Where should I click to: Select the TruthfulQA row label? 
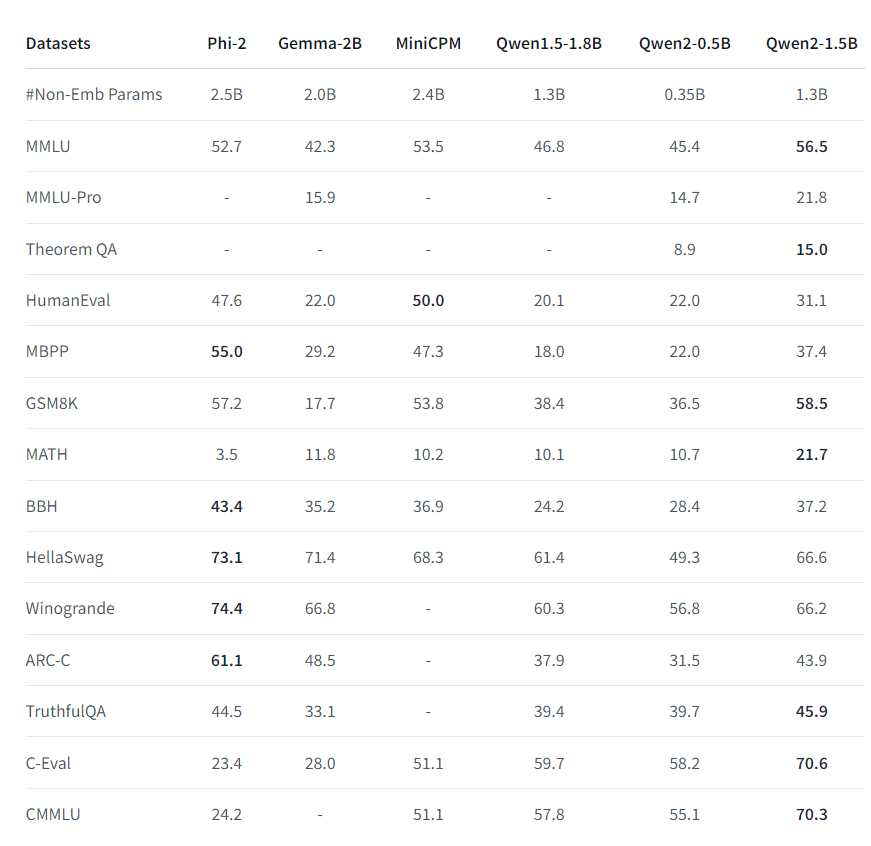click(x=66, y=711)
